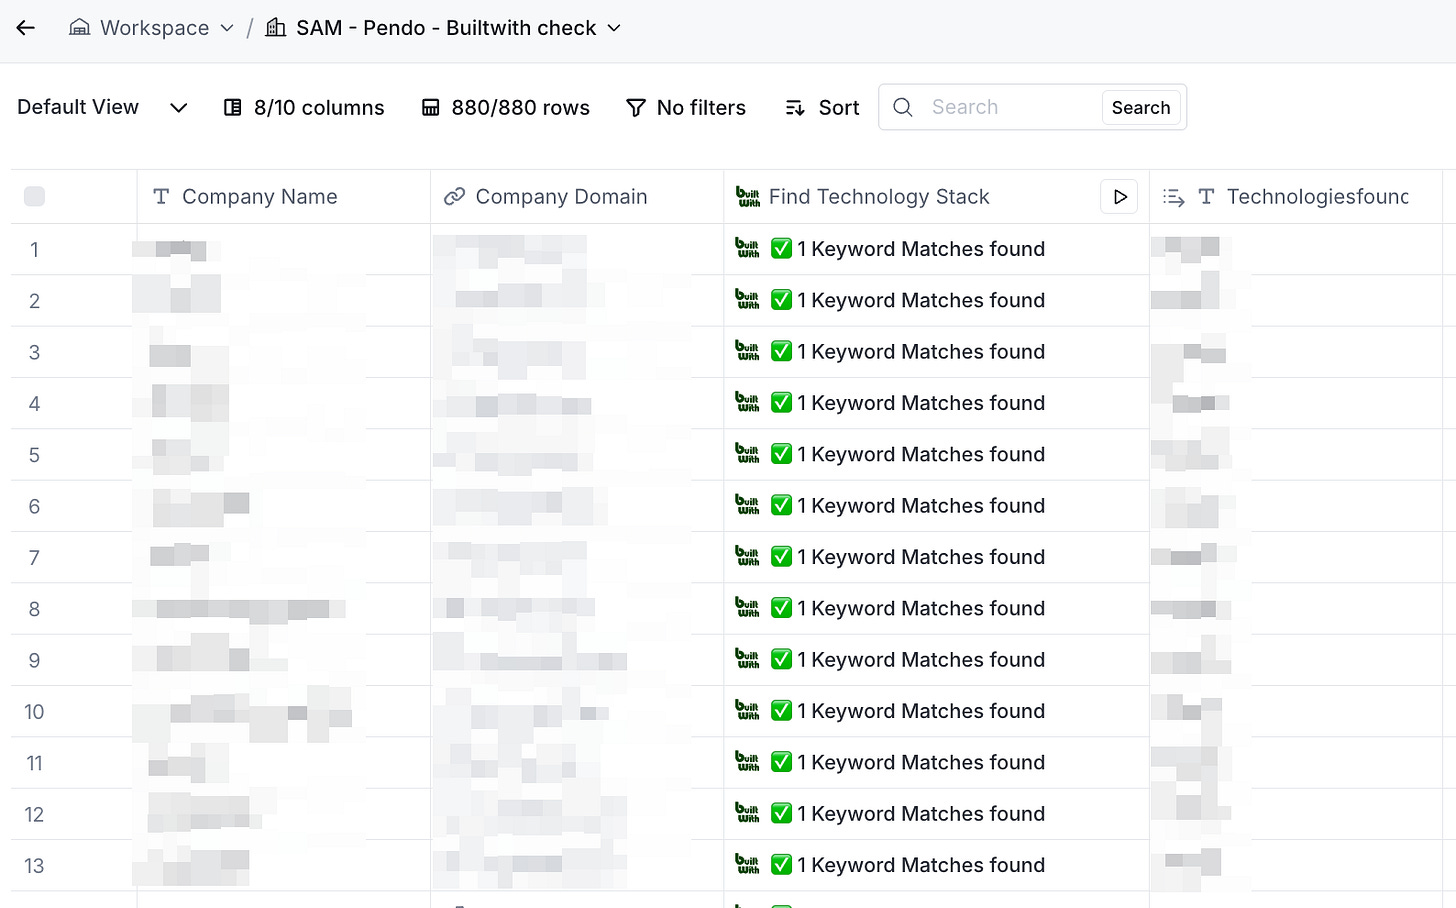Click the BuiltWith icon in row 9
Screen dimensions: 1456x908
(x=748, y=659)
